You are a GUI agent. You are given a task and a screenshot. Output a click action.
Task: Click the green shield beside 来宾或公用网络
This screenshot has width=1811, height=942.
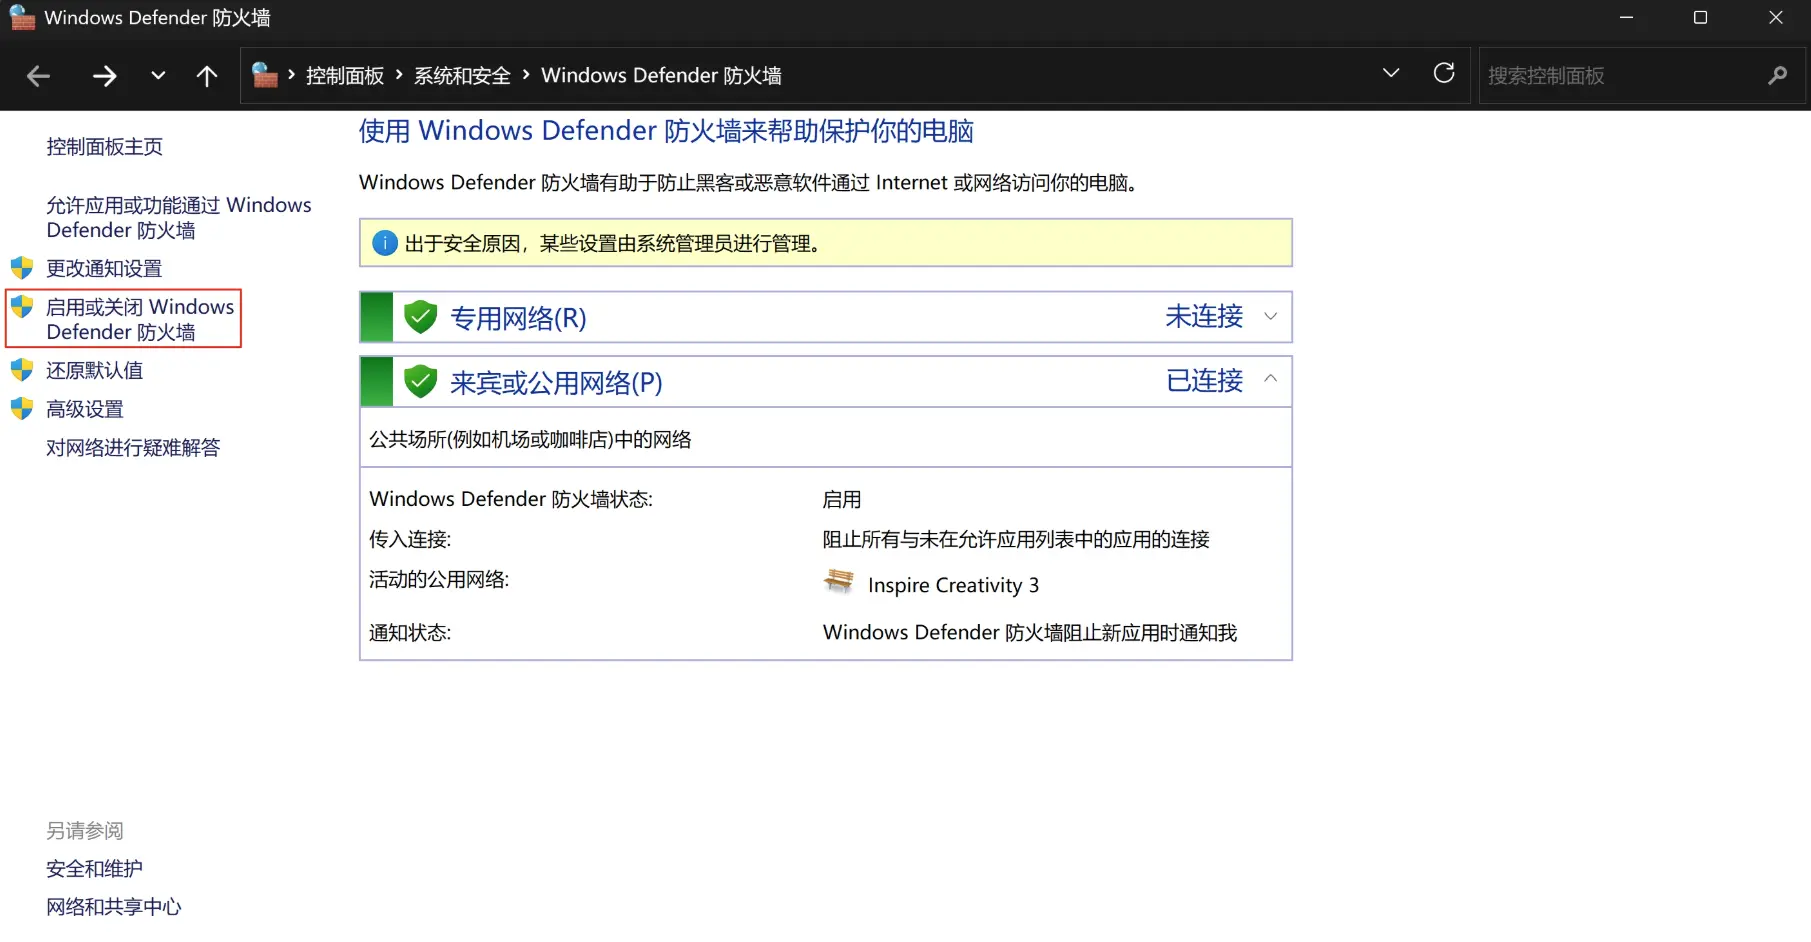point(421,382)
